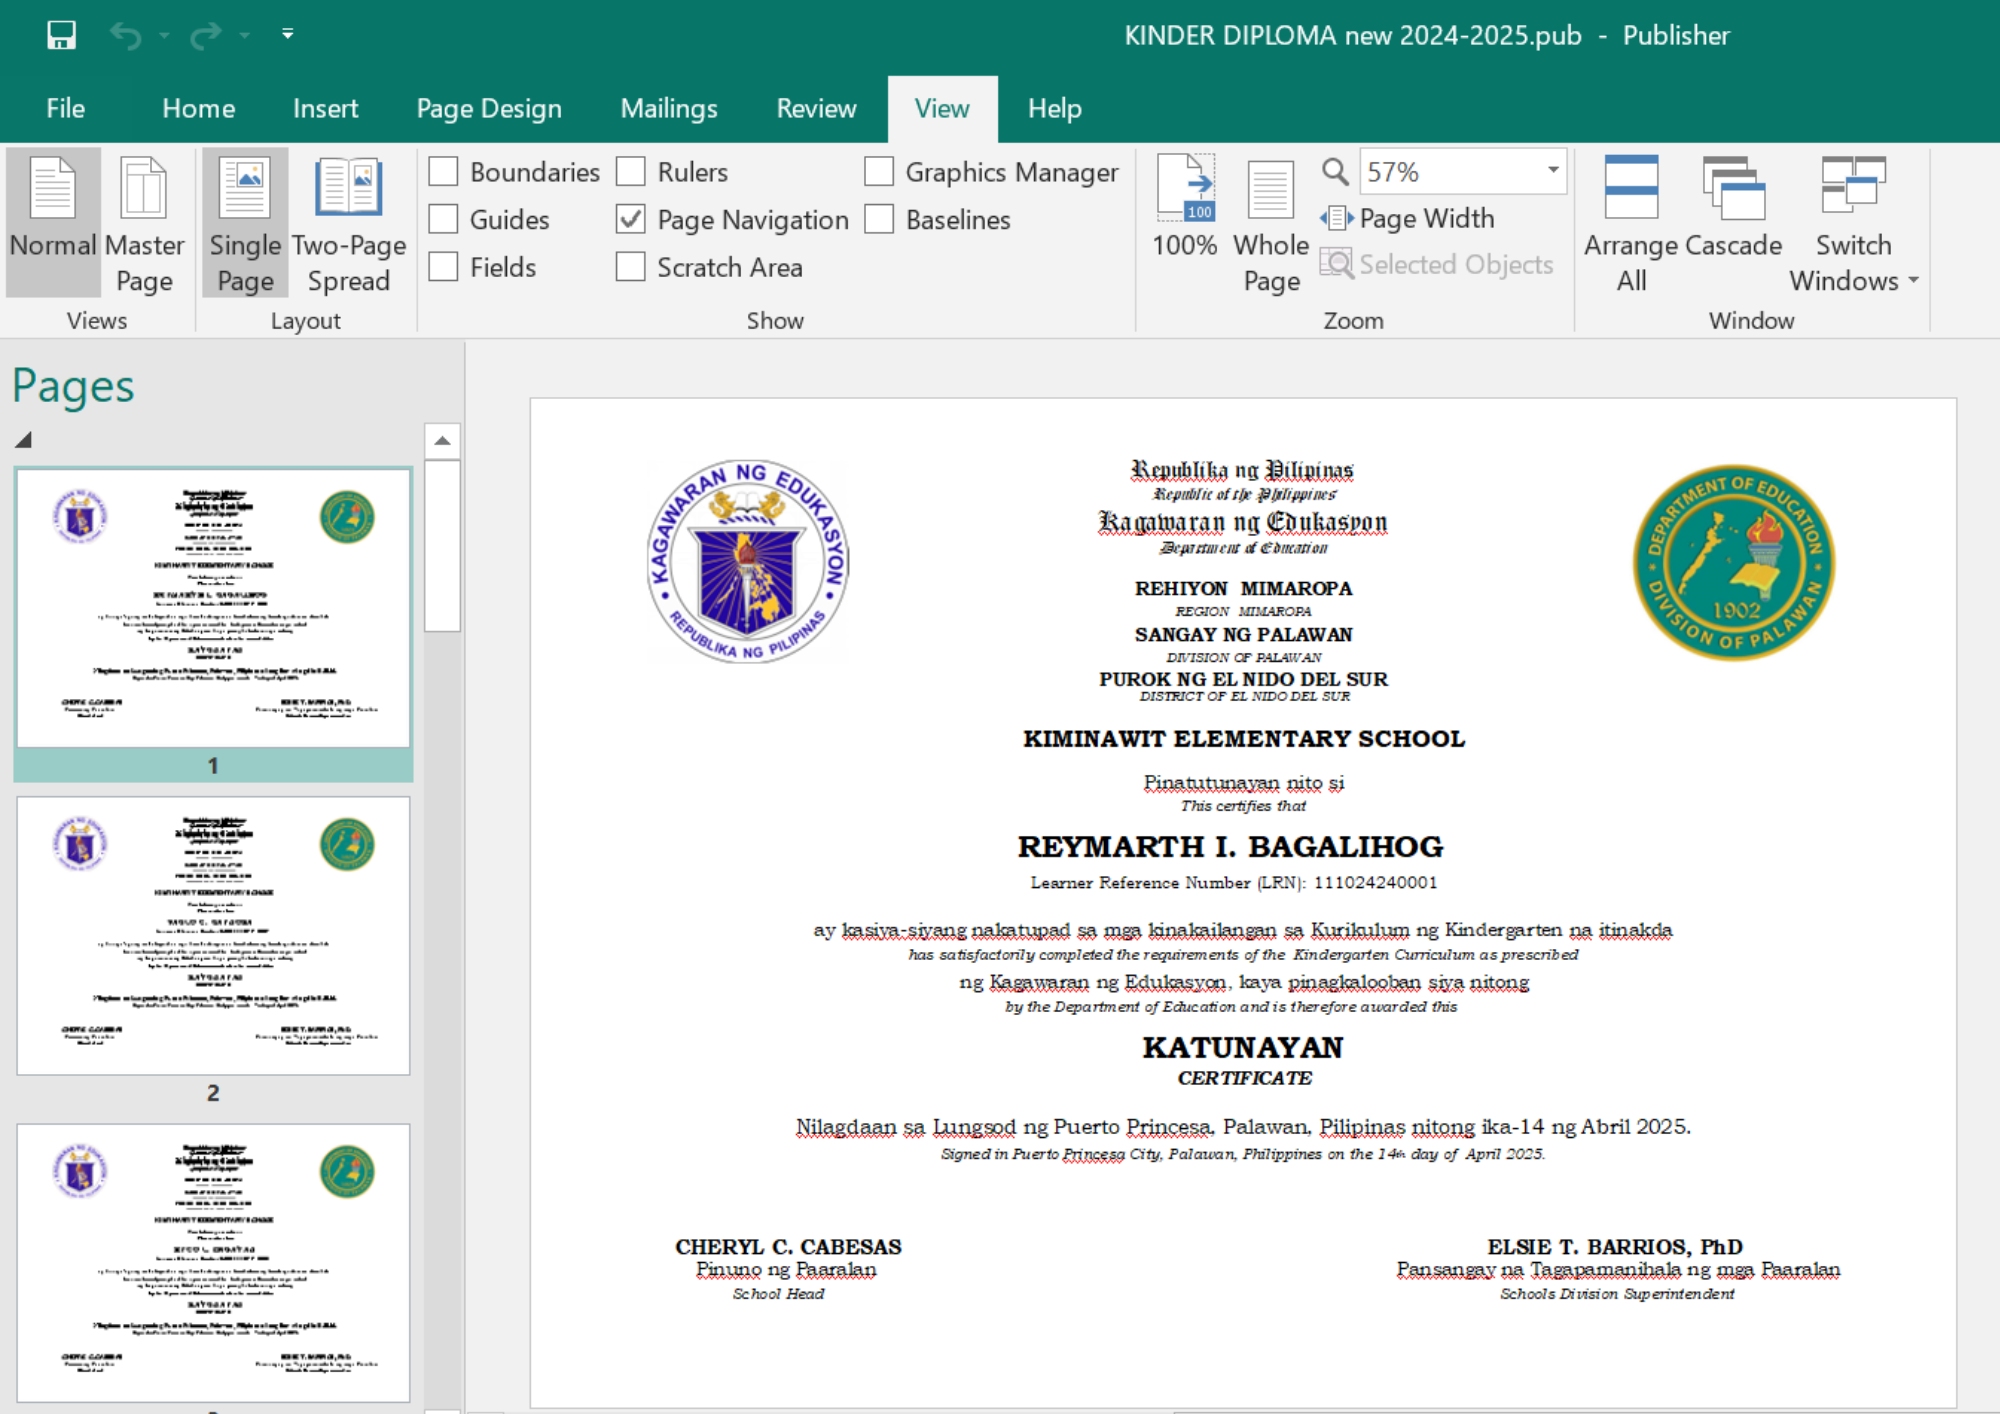This screenshot has width=2000, height=1414.
Task: Select page 2 thumbnail
Action: pos(213,936)
